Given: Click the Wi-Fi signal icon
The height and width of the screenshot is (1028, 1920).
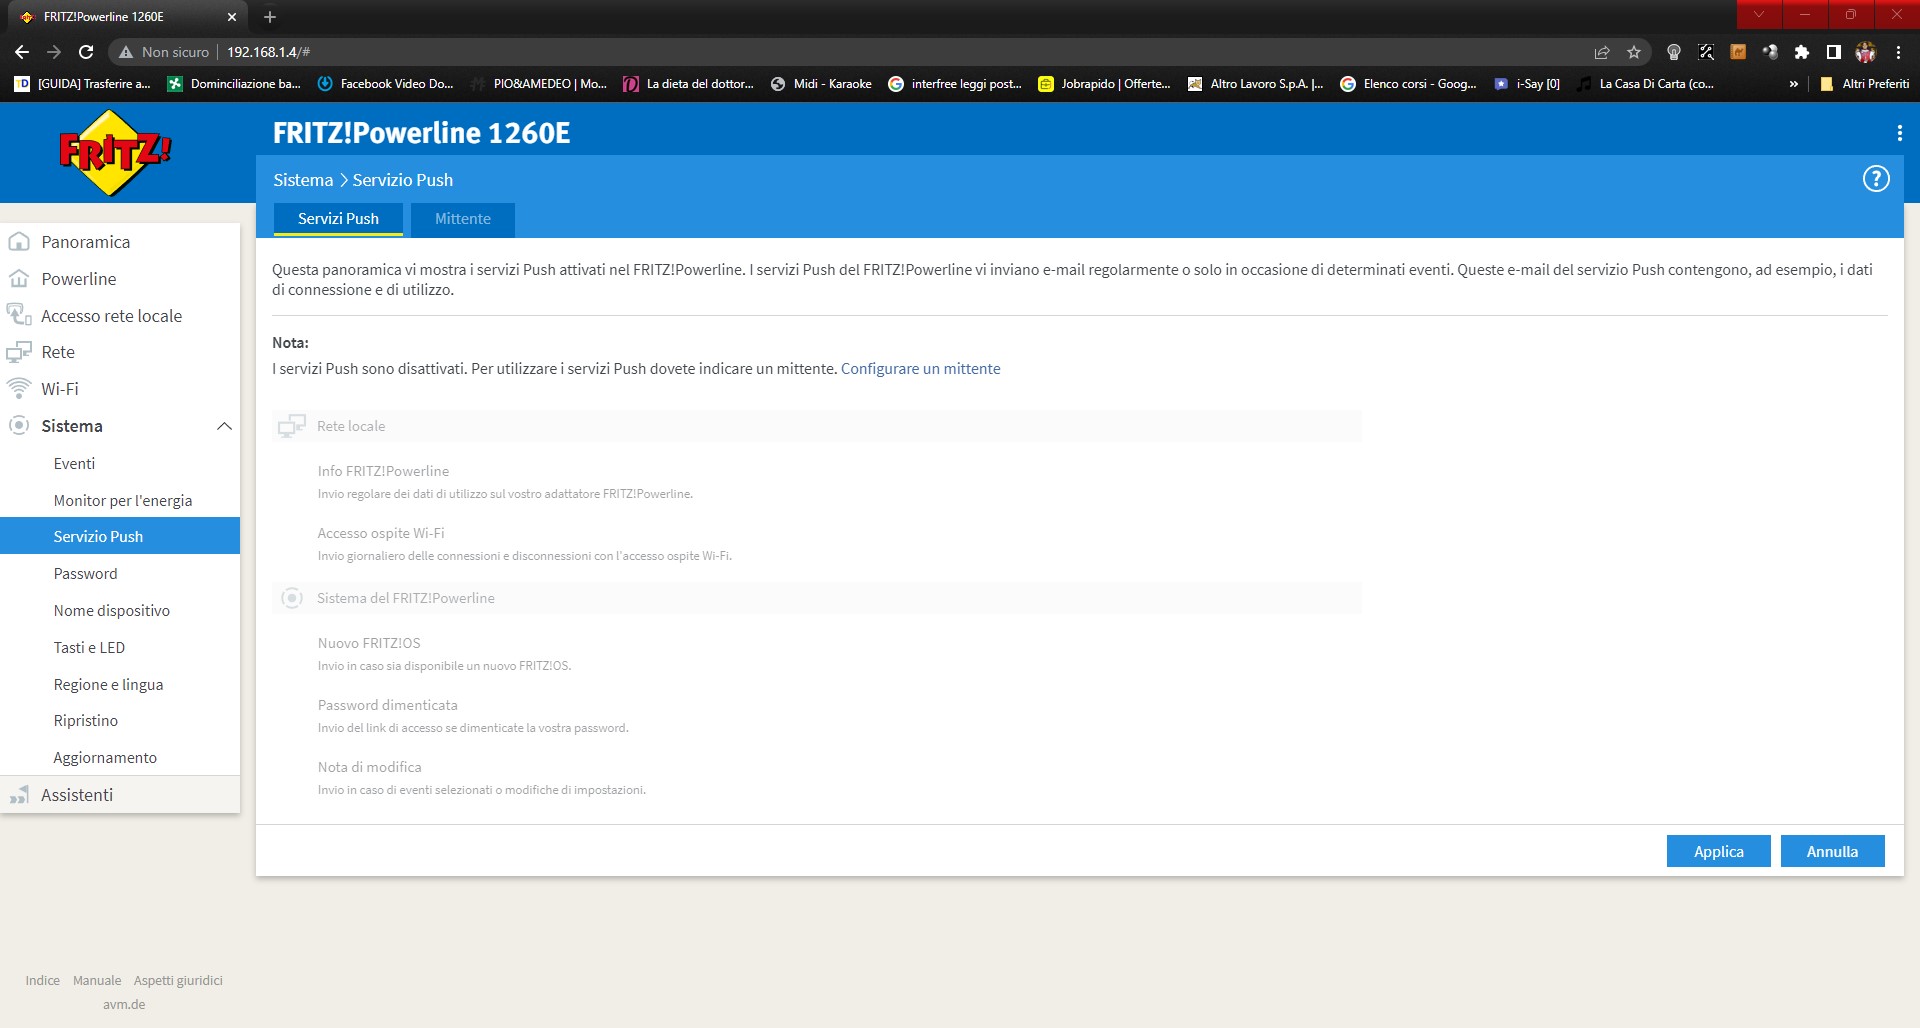Looking at the screenshot, I should click(19, 388).
